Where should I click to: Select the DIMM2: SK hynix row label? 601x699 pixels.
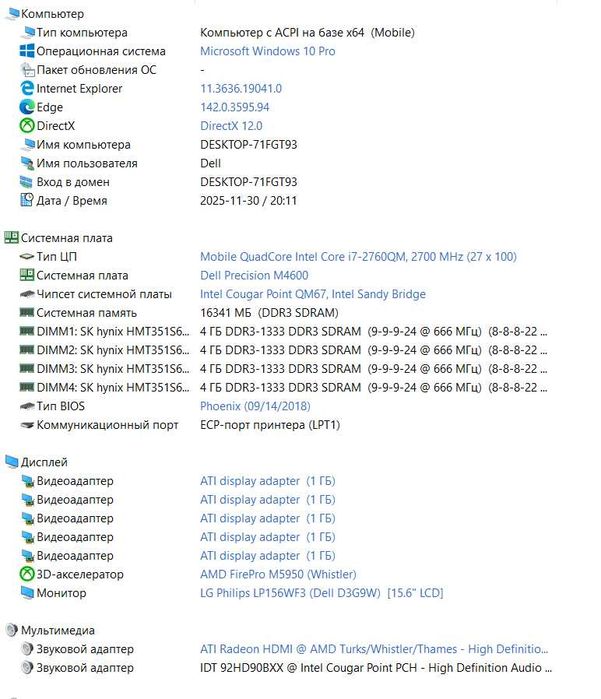pyautogui.click(x=113, y=350)
